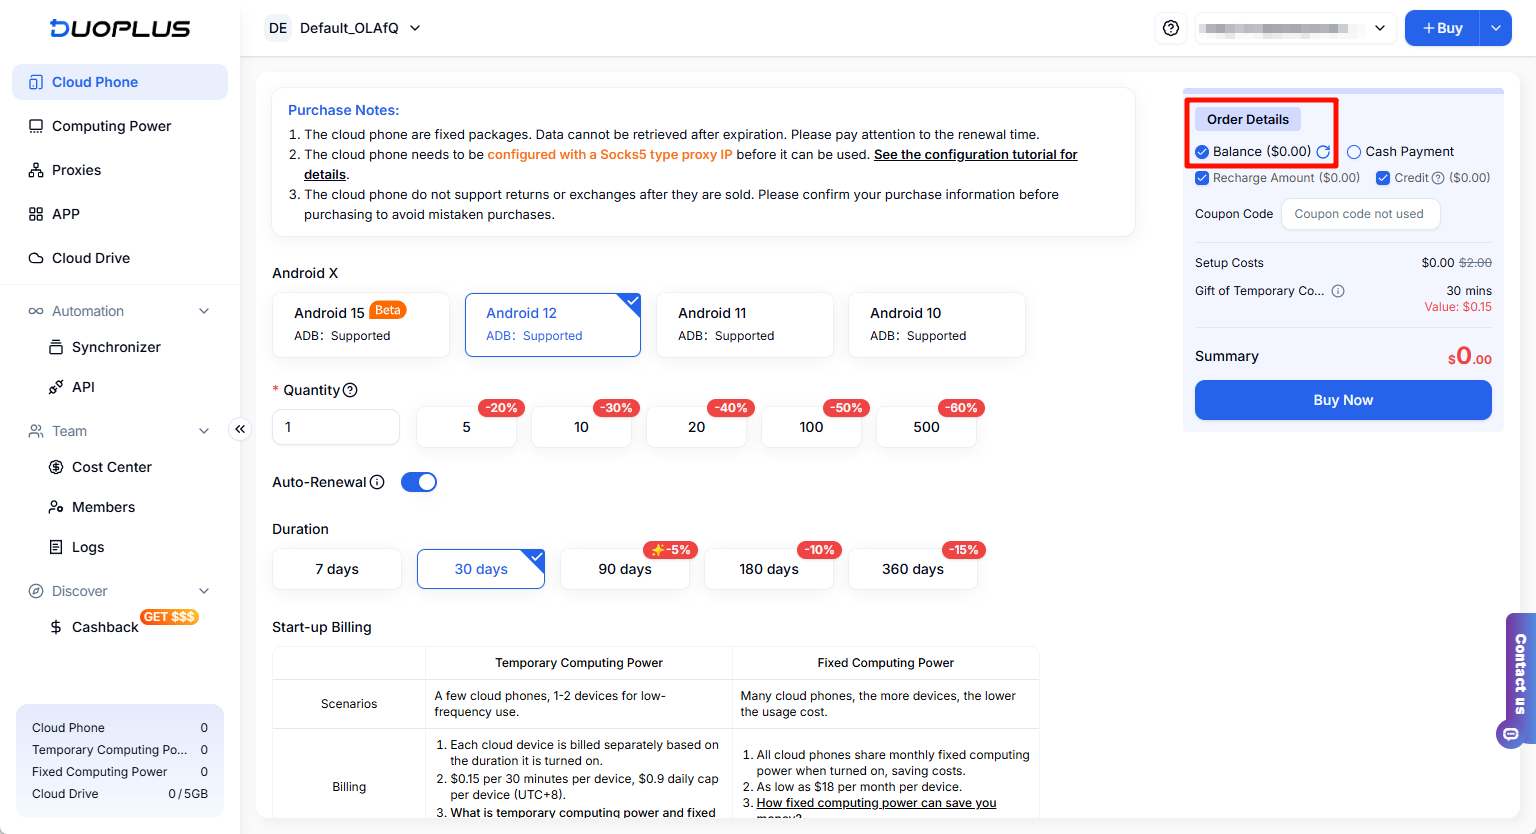
Task: Click the Credit help icon
Action: pos(1438,178)
